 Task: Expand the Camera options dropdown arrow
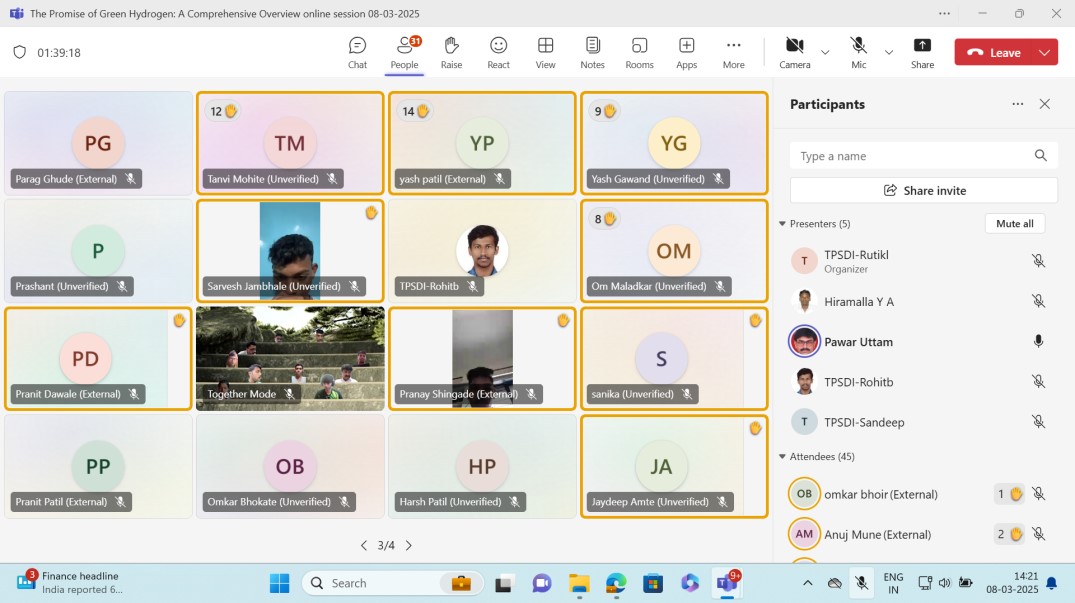(x=825, y=52)
